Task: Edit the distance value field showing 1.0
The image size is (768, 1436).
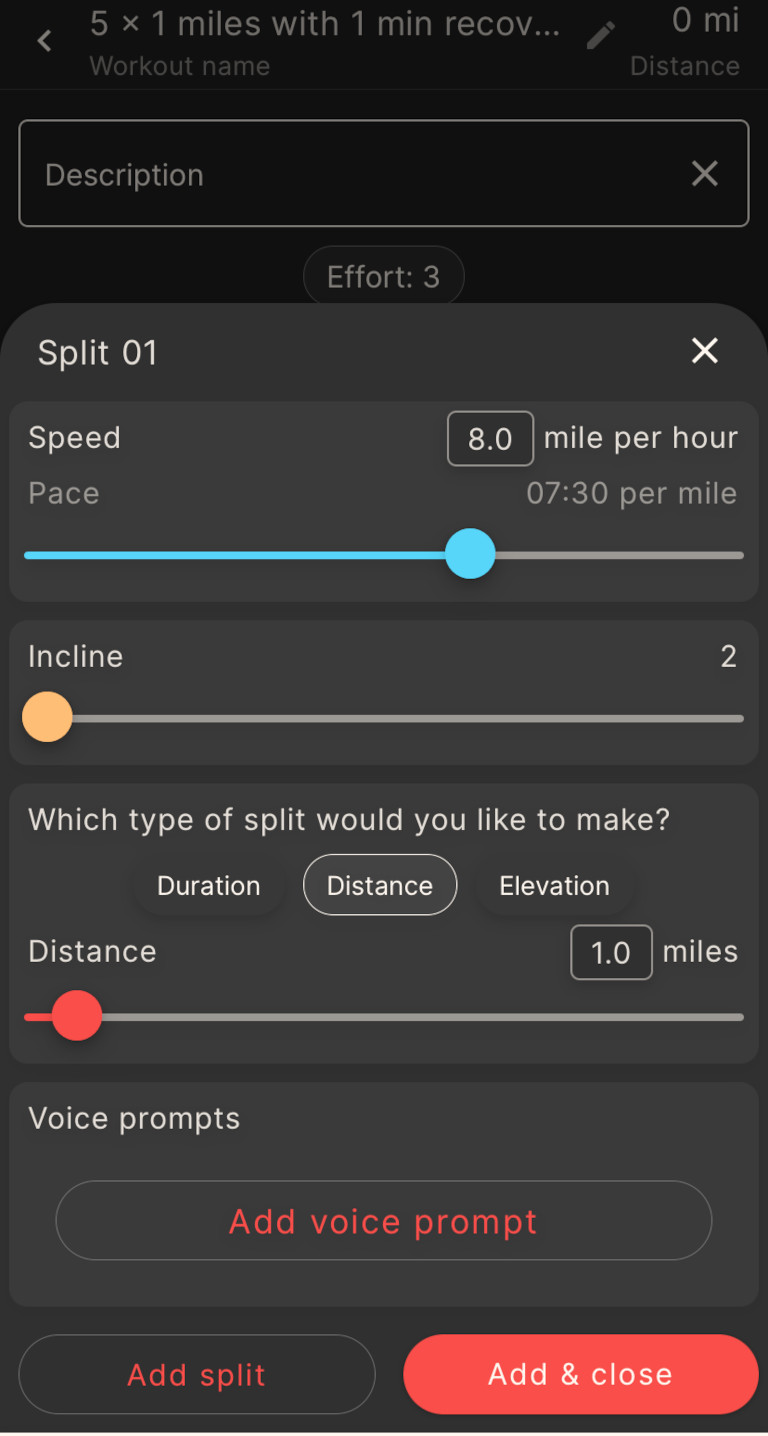Action: click(611, 952)
